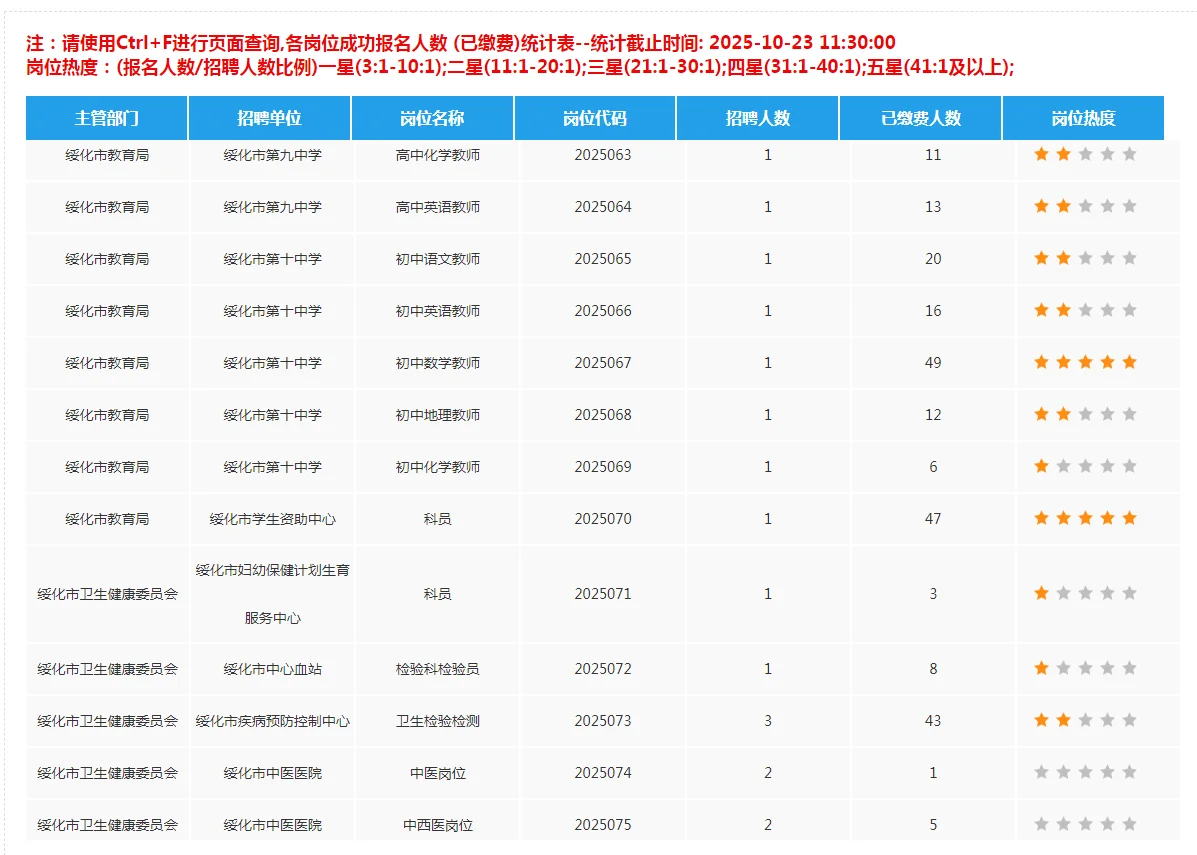The image size is (1197, 855).
Task: Select position code 2025072
Action: point(603,669)
